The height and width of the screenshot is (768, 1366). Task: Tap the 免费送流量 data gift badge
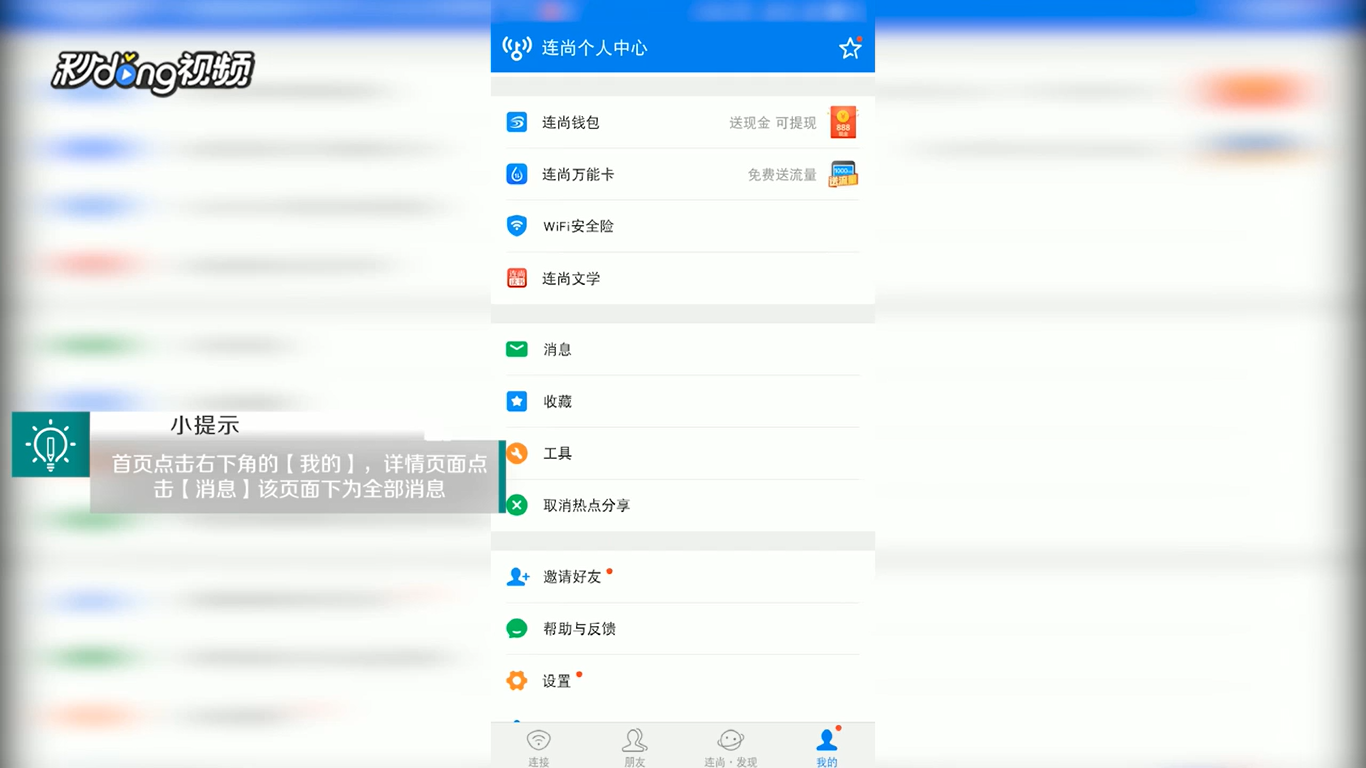841,174
